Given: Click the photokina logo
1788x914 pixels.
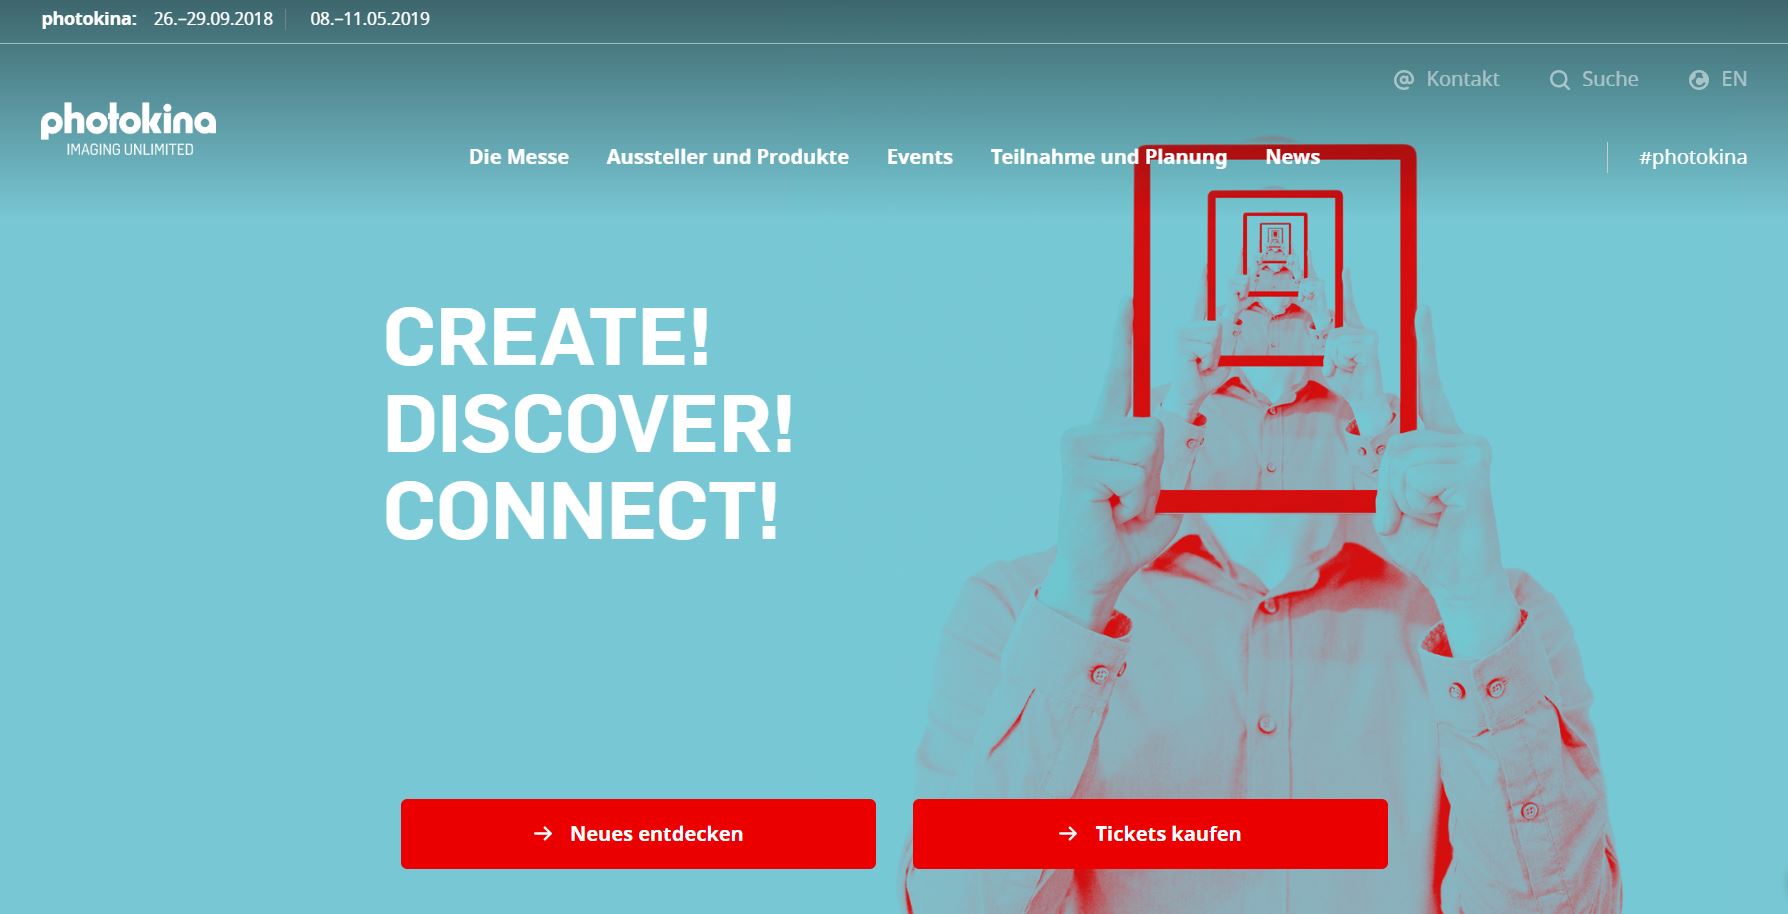Looking at the screenshot, I should coord(128,129).
